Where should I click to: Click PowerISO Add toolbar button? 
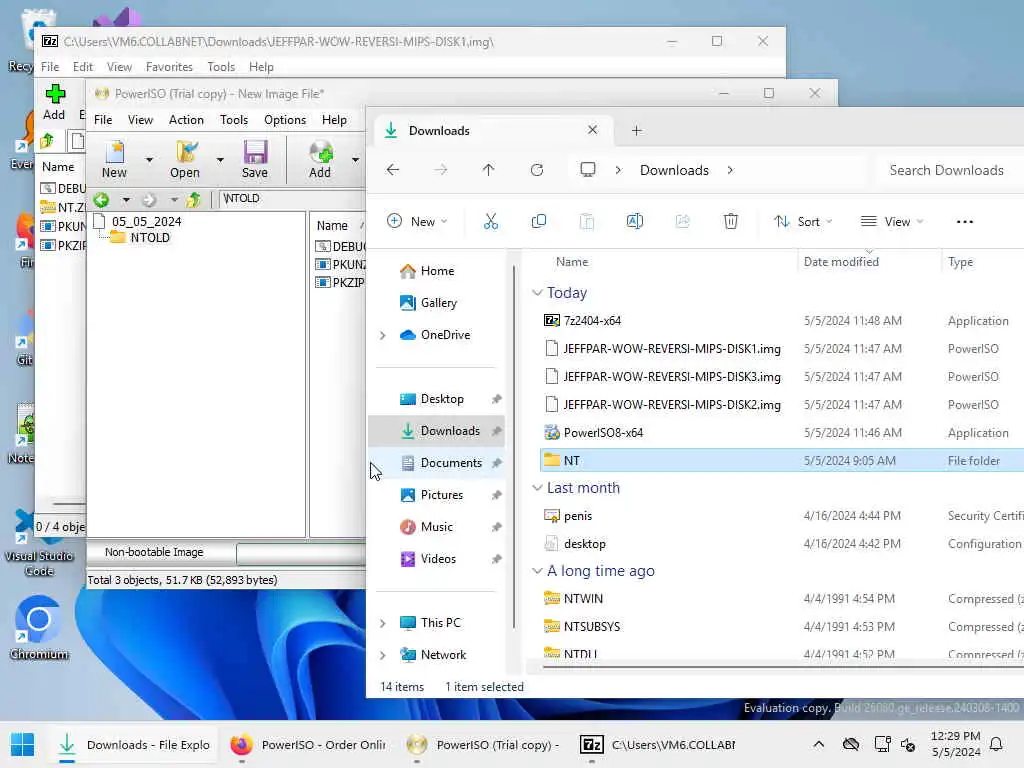320,159
